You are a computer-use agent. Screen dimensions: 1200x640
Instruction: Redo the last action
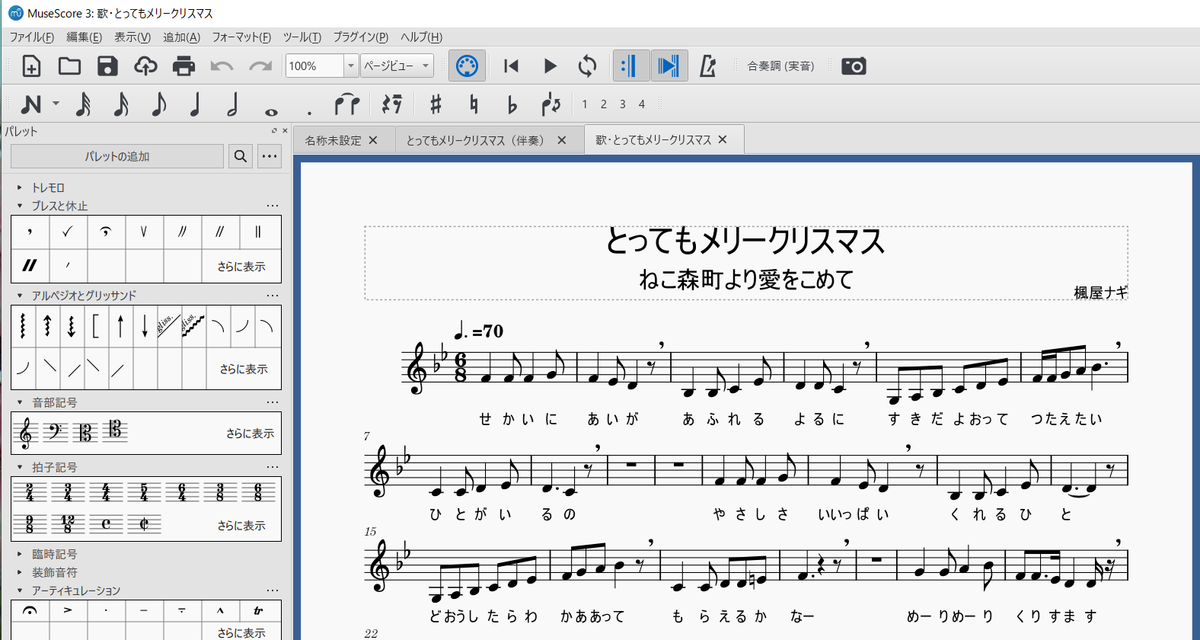coord(260,66)
